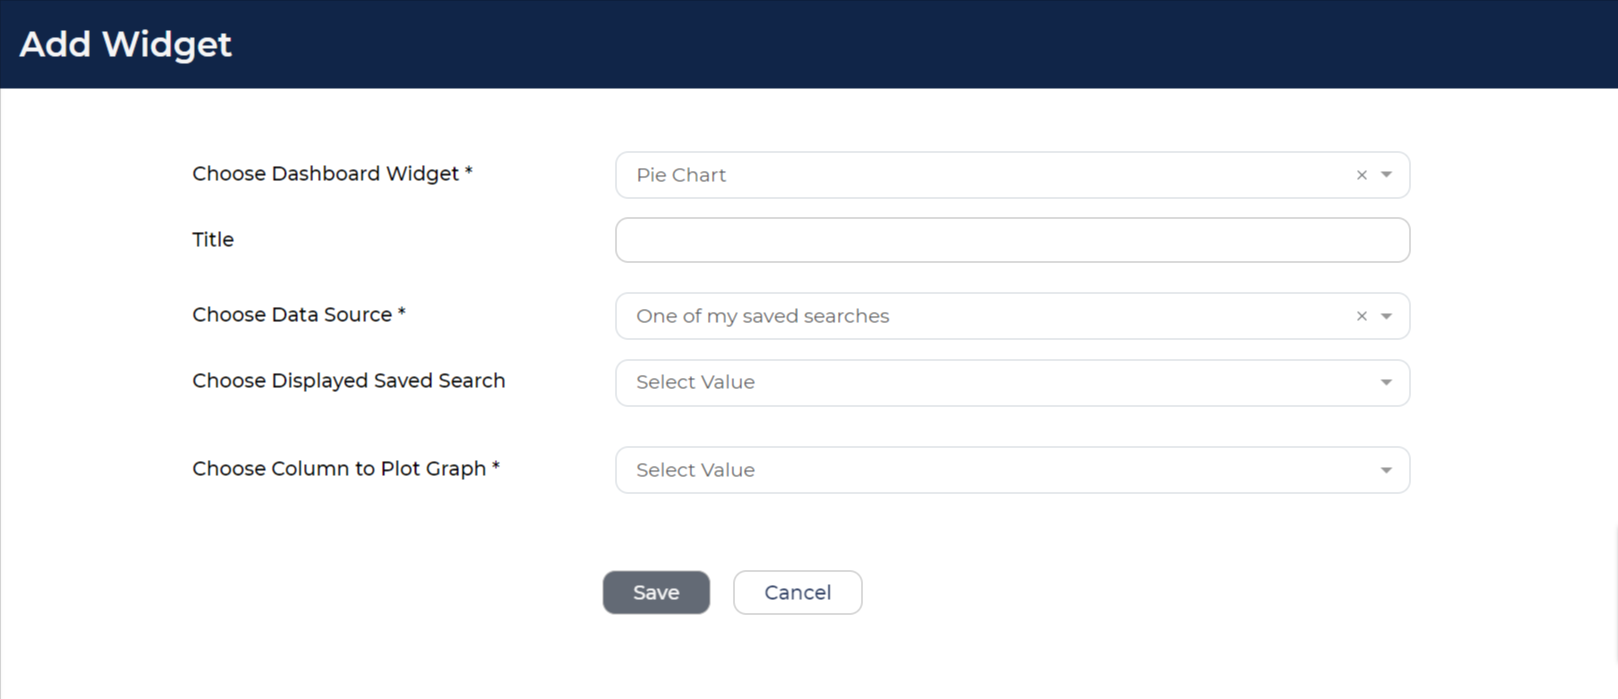Open the Displayed Saved Search dropdown arrow
The height and width of the screenshot is (699, 1618).
point(1386,383)
